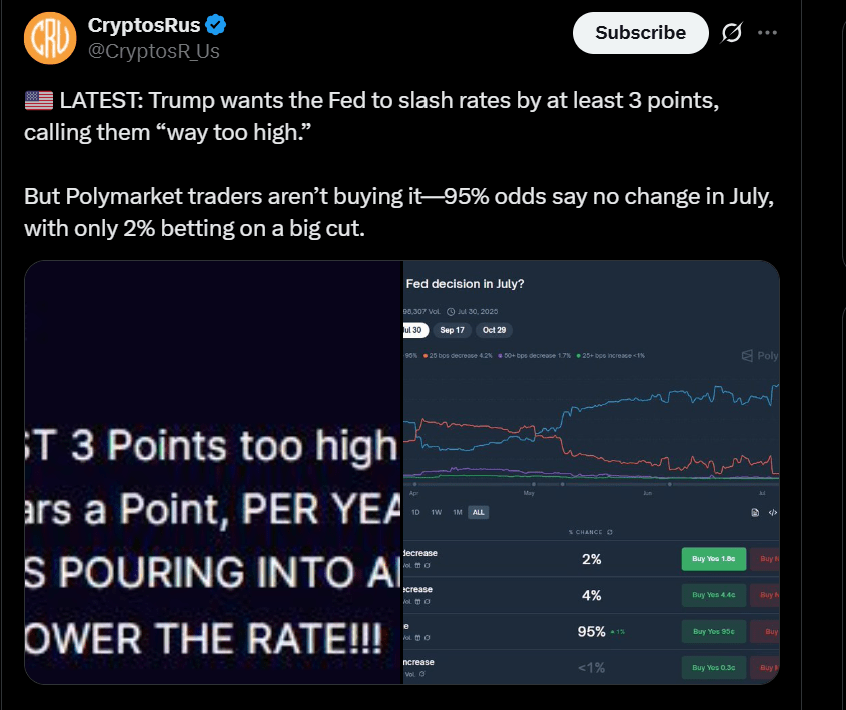Screen dimensions: 846x710
Task: Open the CryptosRus profile avatar
Action: coord(49,37)
